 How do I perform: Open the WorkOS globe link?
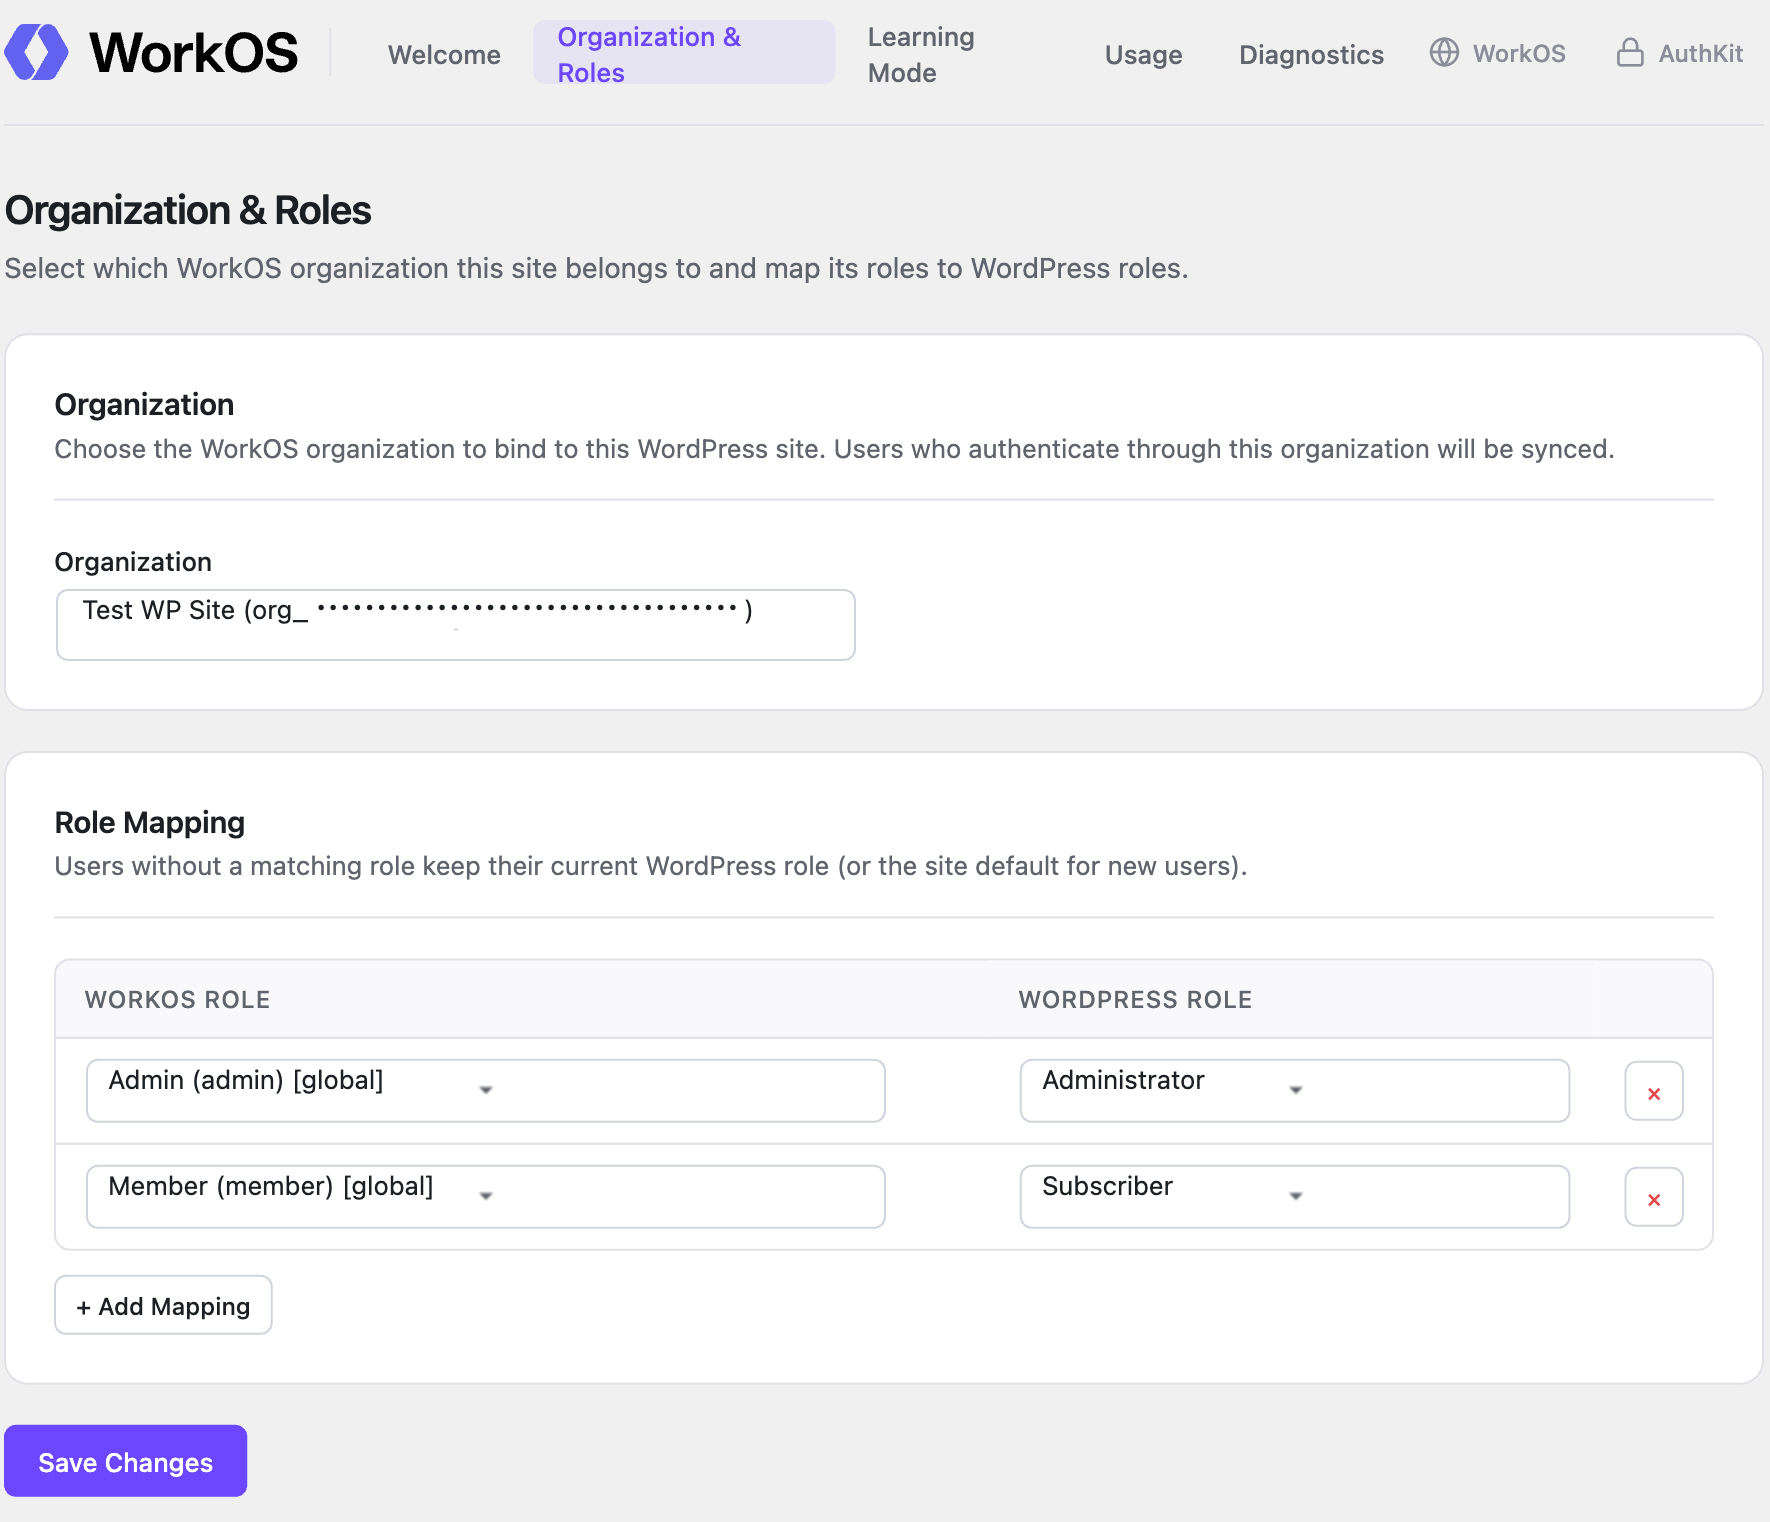[1497, 53]
